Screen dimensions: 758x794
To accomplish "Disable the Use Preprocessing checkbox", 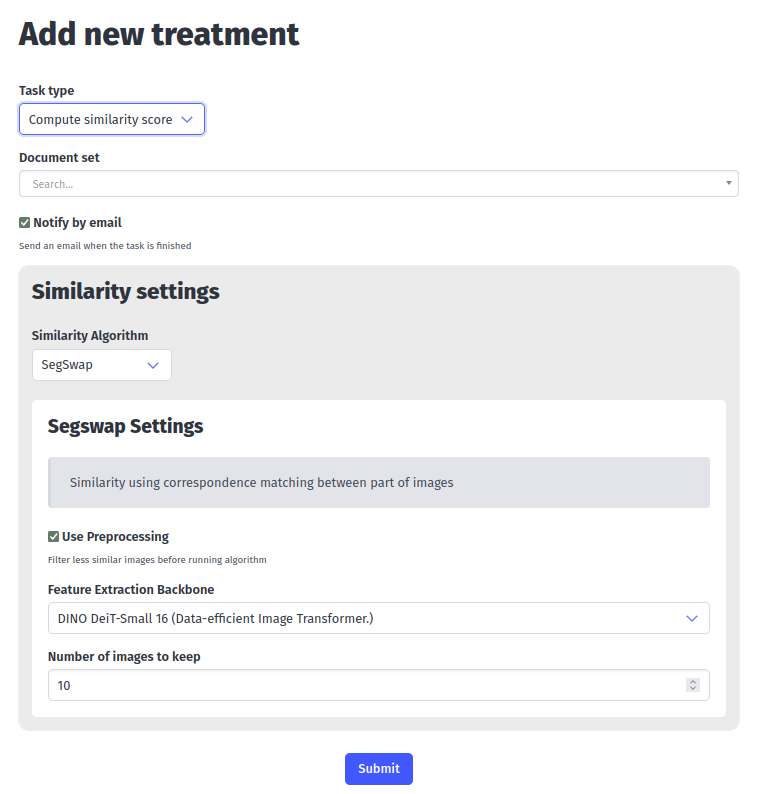I will point(54,537).
